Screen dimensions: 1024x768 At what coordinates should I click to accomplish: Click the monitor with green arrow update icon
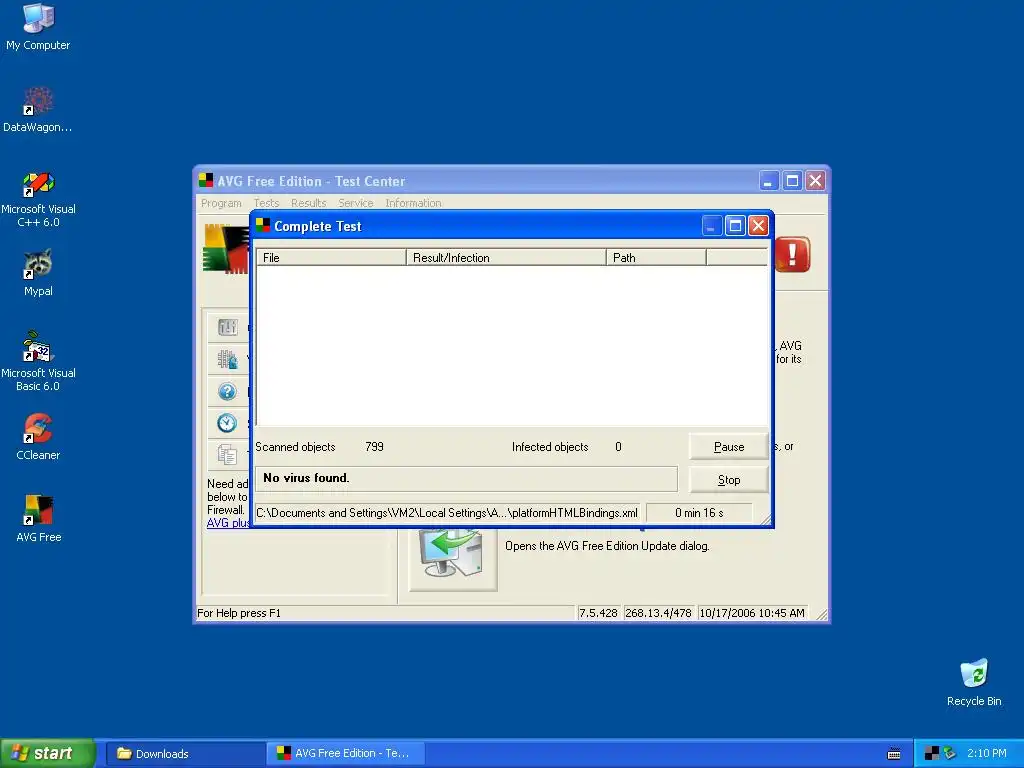coord(453,560)
